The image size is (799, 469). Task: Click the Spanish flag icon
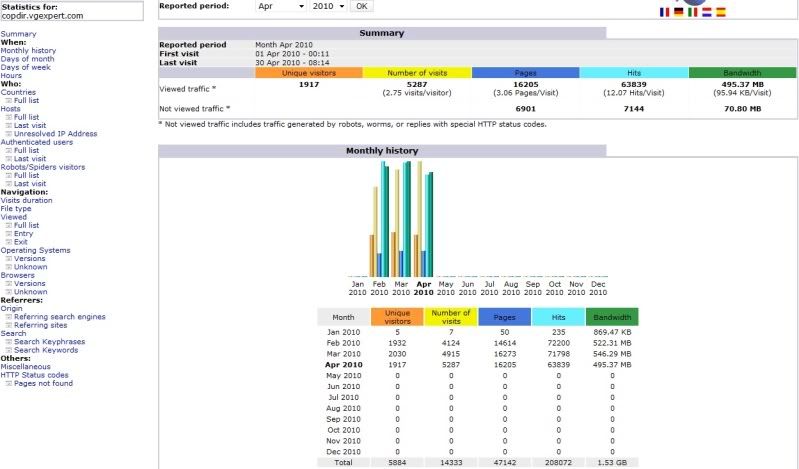[721, 12]
